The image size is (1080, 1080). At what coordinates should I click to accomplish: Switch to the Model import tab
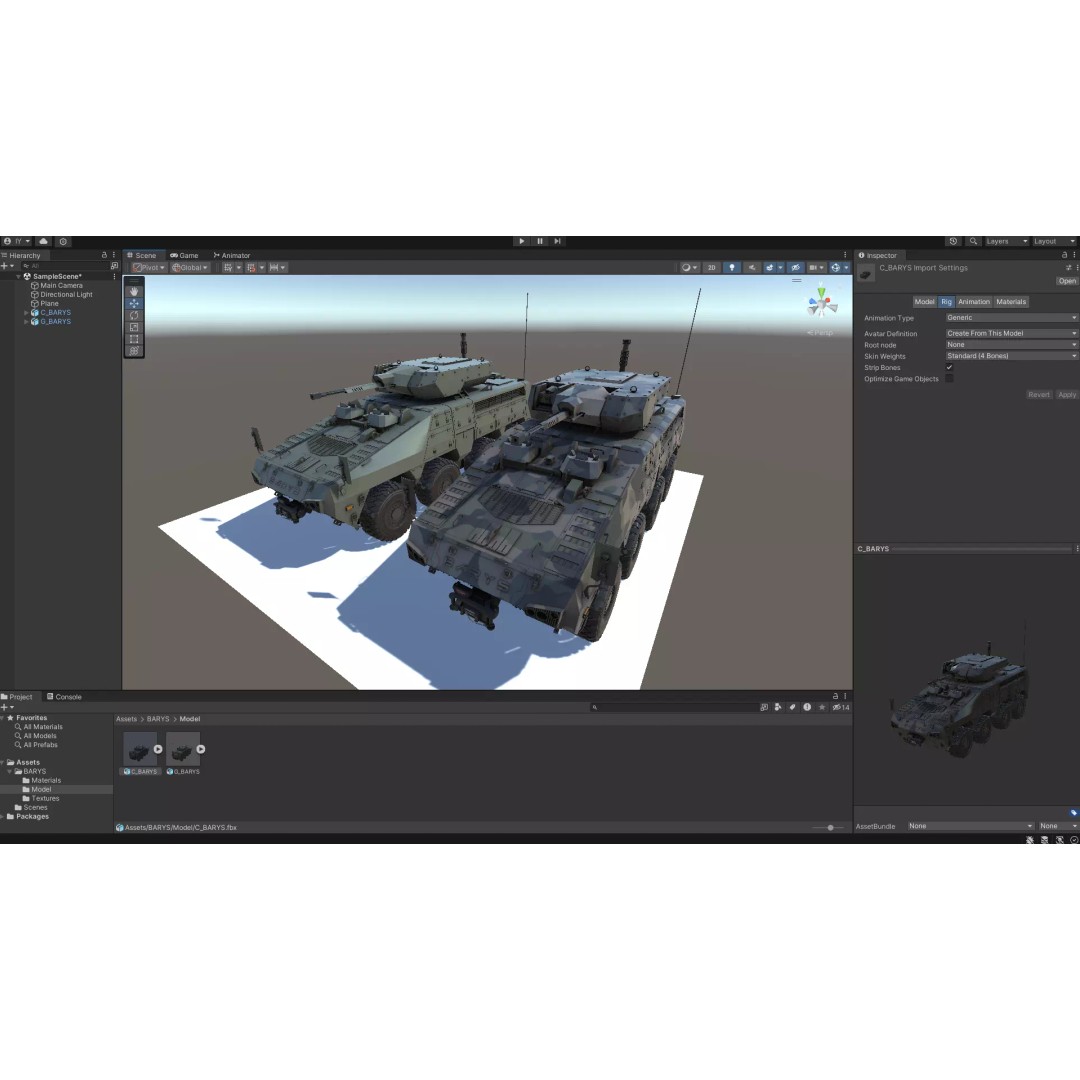coord(924,302)
